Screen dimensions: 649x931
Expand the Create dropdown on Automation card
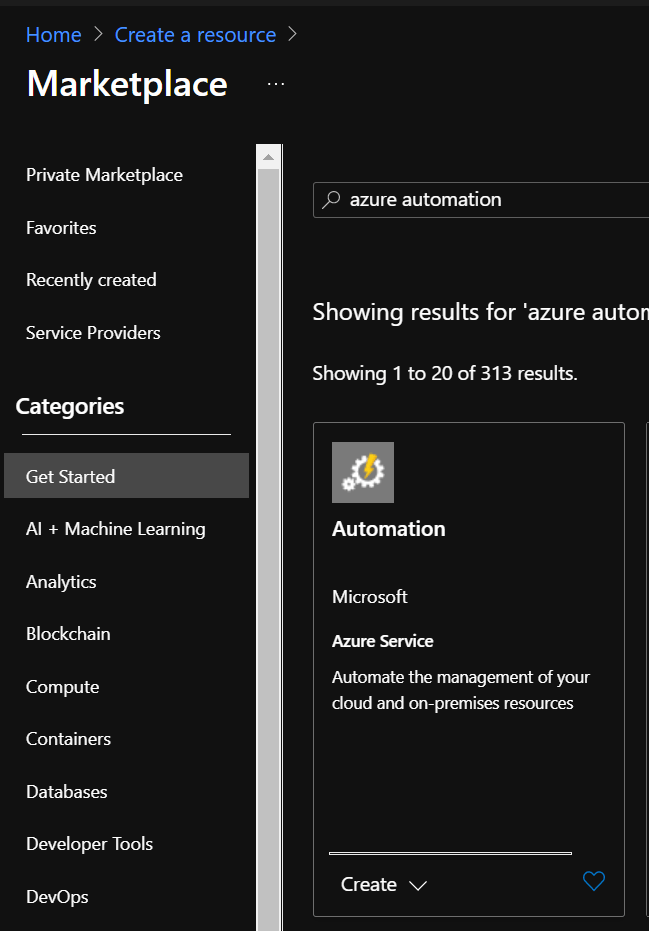(384, 885)
